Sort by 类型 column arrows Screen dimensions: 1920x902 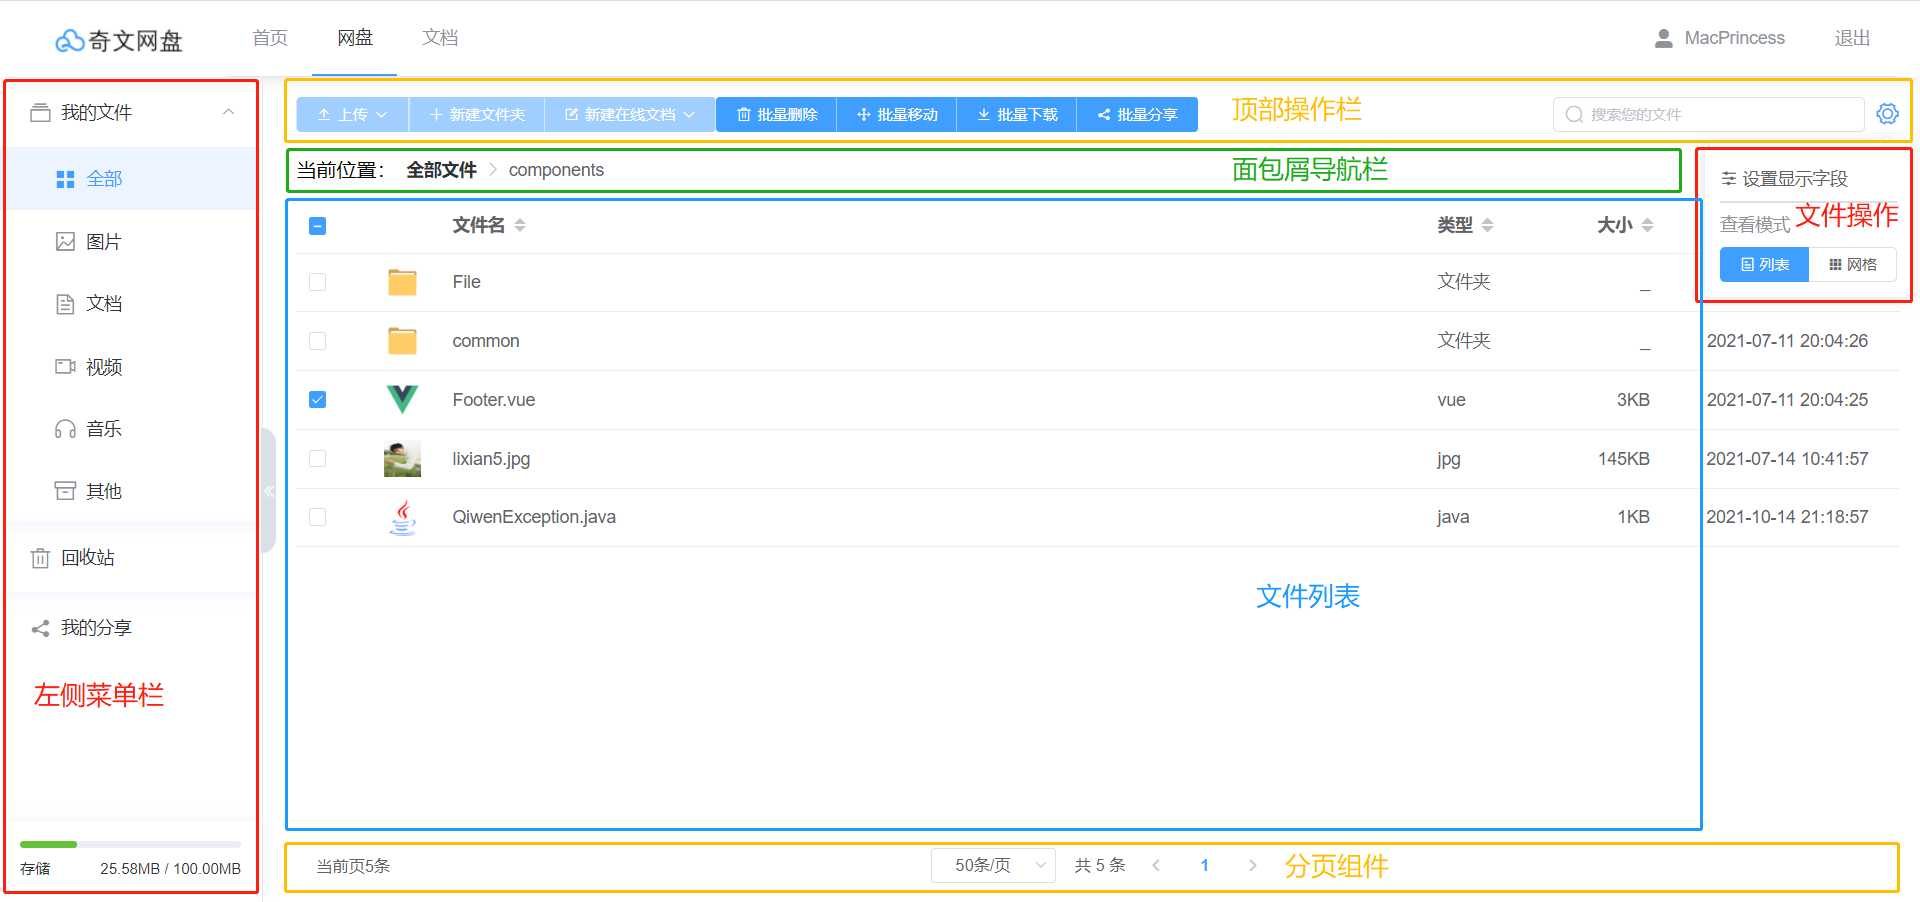tap(1488, 226)
